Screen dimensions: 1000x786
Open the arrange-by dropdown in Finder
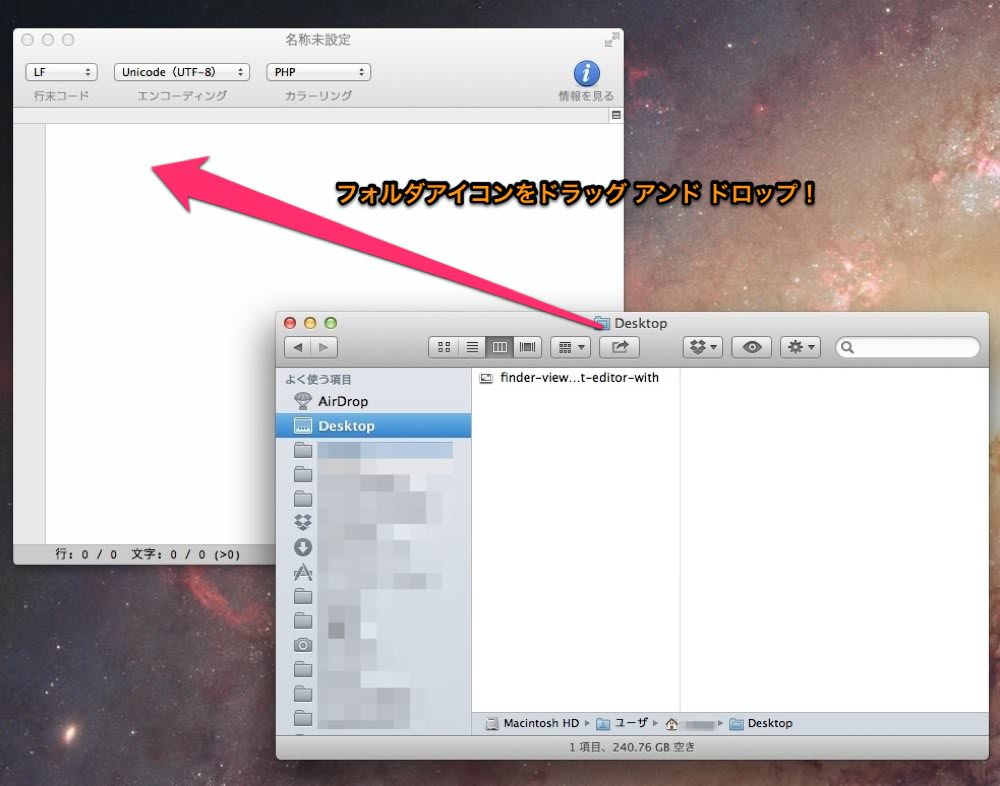[x=570, y=347]
